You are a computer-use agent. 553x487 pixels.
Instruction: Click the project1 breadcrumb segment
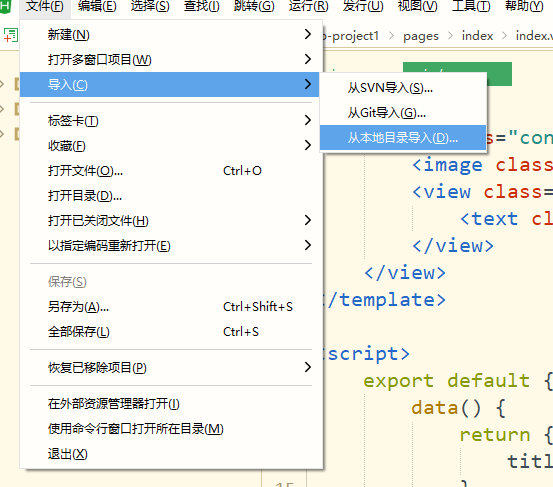click(x=351, y=36)
